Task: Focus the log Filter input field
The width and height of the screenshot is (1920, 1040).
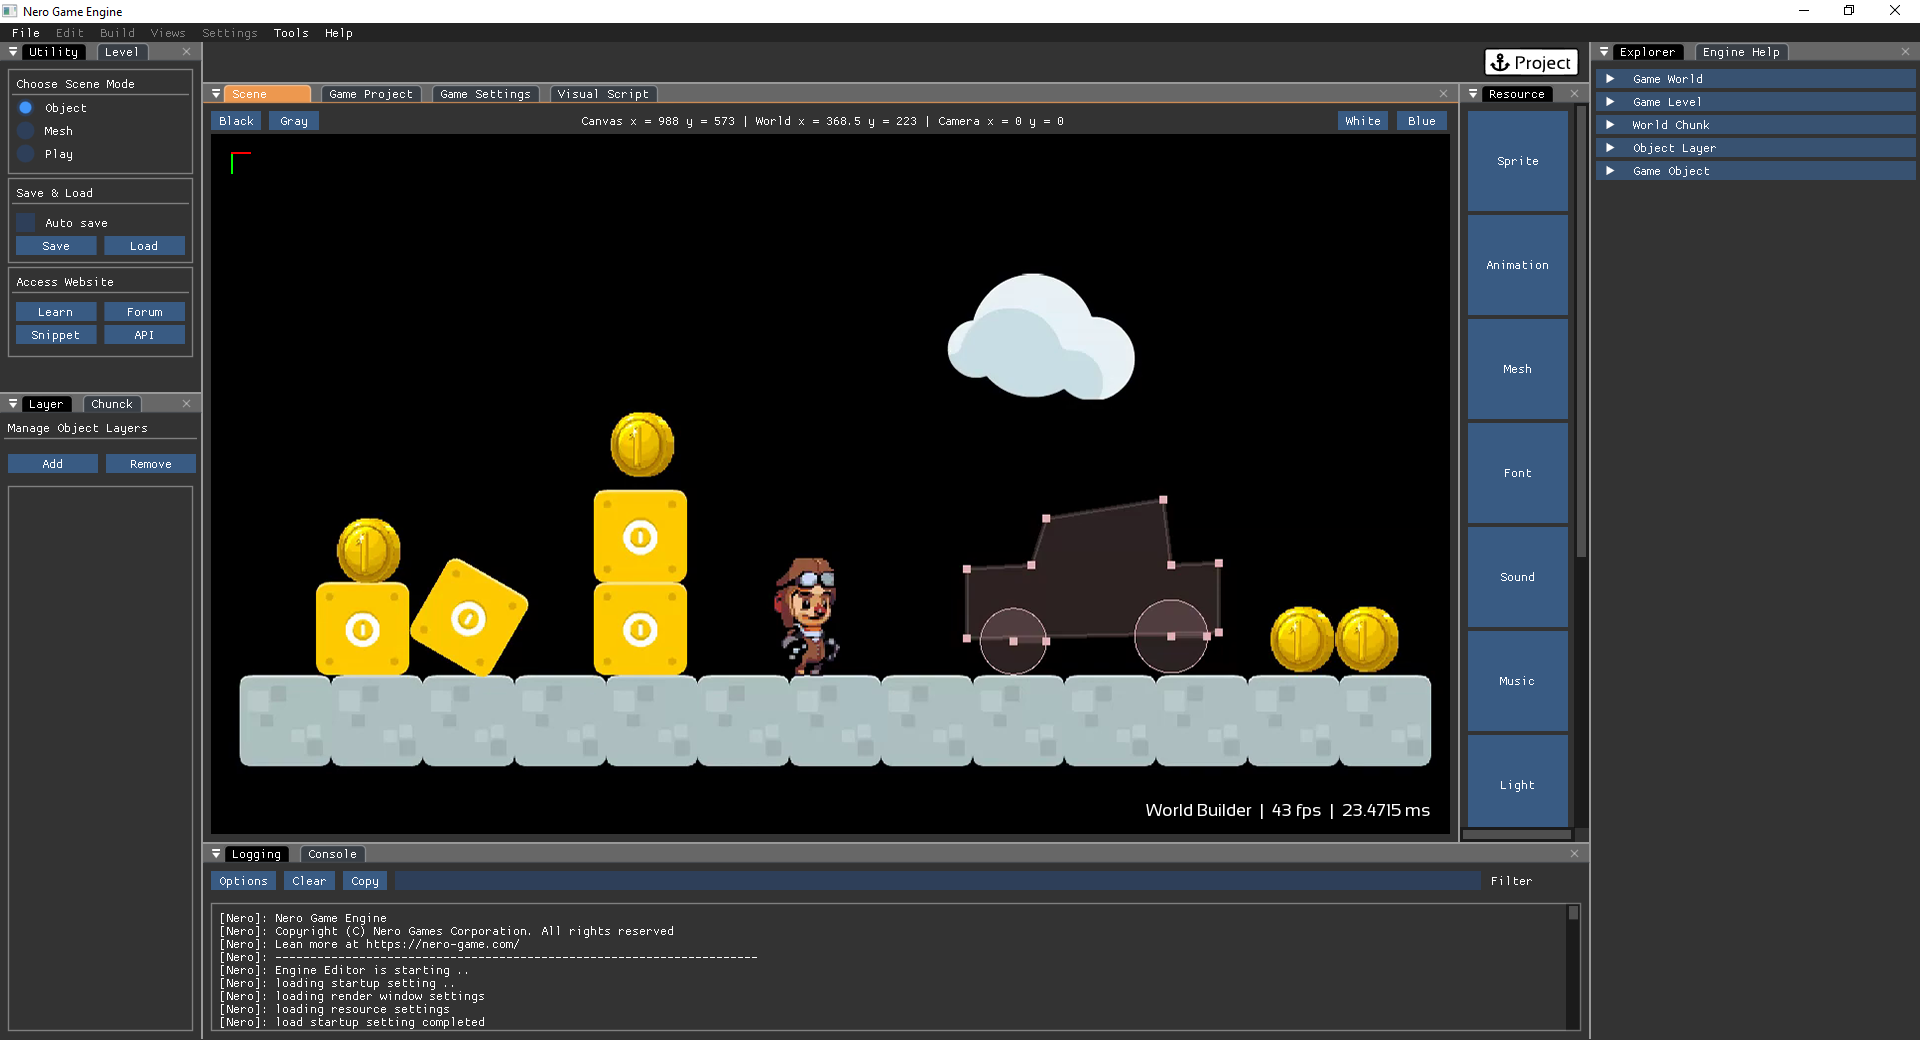Action: 938,881
